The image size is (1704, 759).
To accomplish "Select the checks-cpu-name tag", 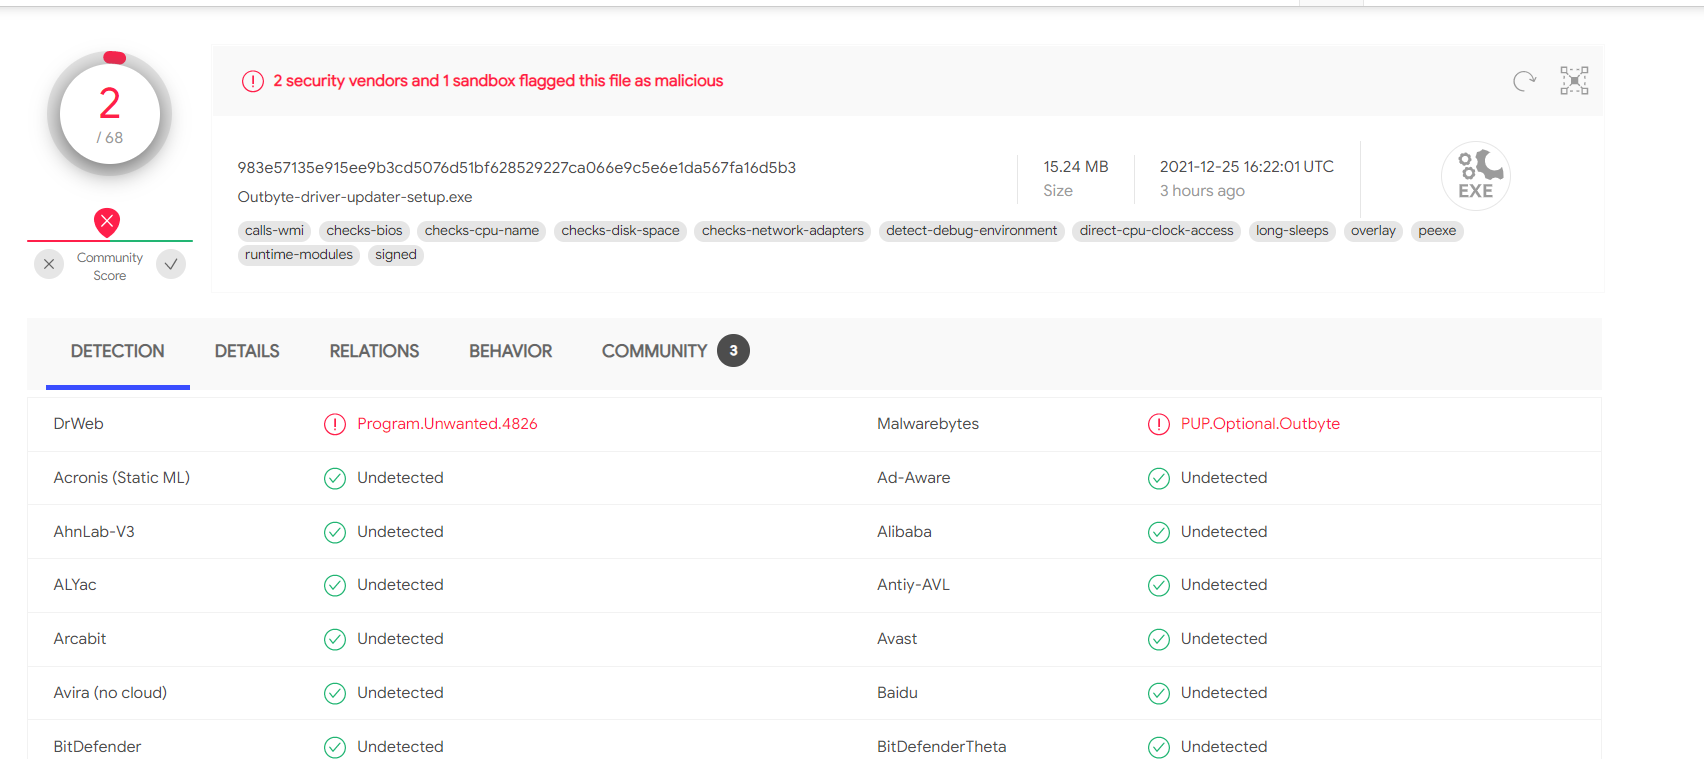I will click(x=482, y=231).
